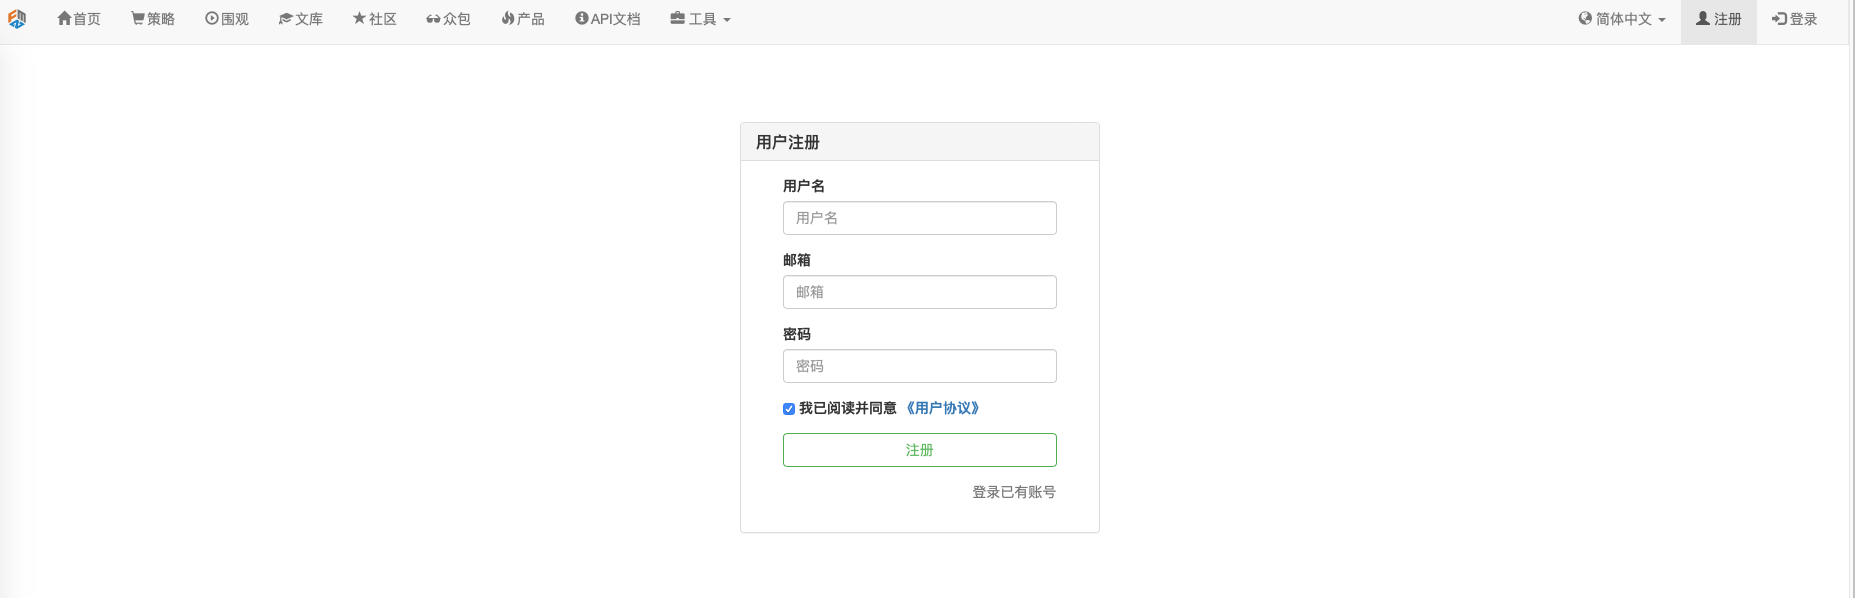Open 围观 play-circle nav item

click(x=227, y=19)
